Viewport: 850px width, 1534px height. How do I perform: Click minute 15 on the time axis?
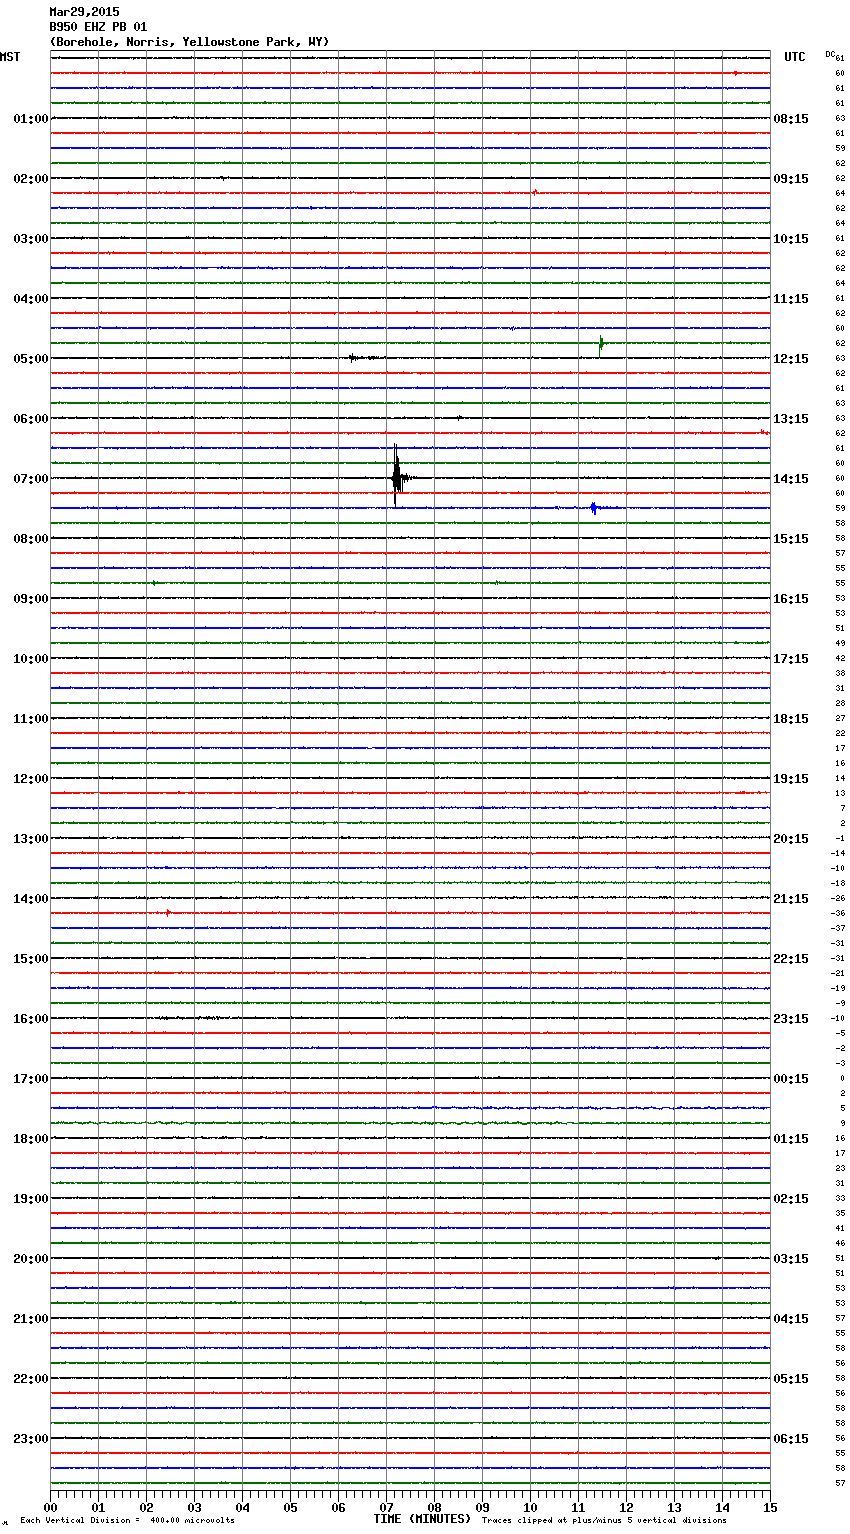770,1507
